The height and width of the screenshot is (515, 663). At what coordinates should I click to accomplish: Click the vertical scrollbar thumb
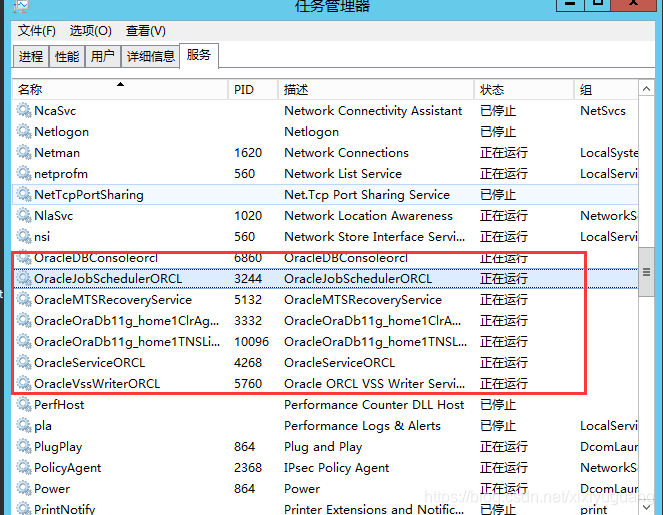click(x=646, y=272)
